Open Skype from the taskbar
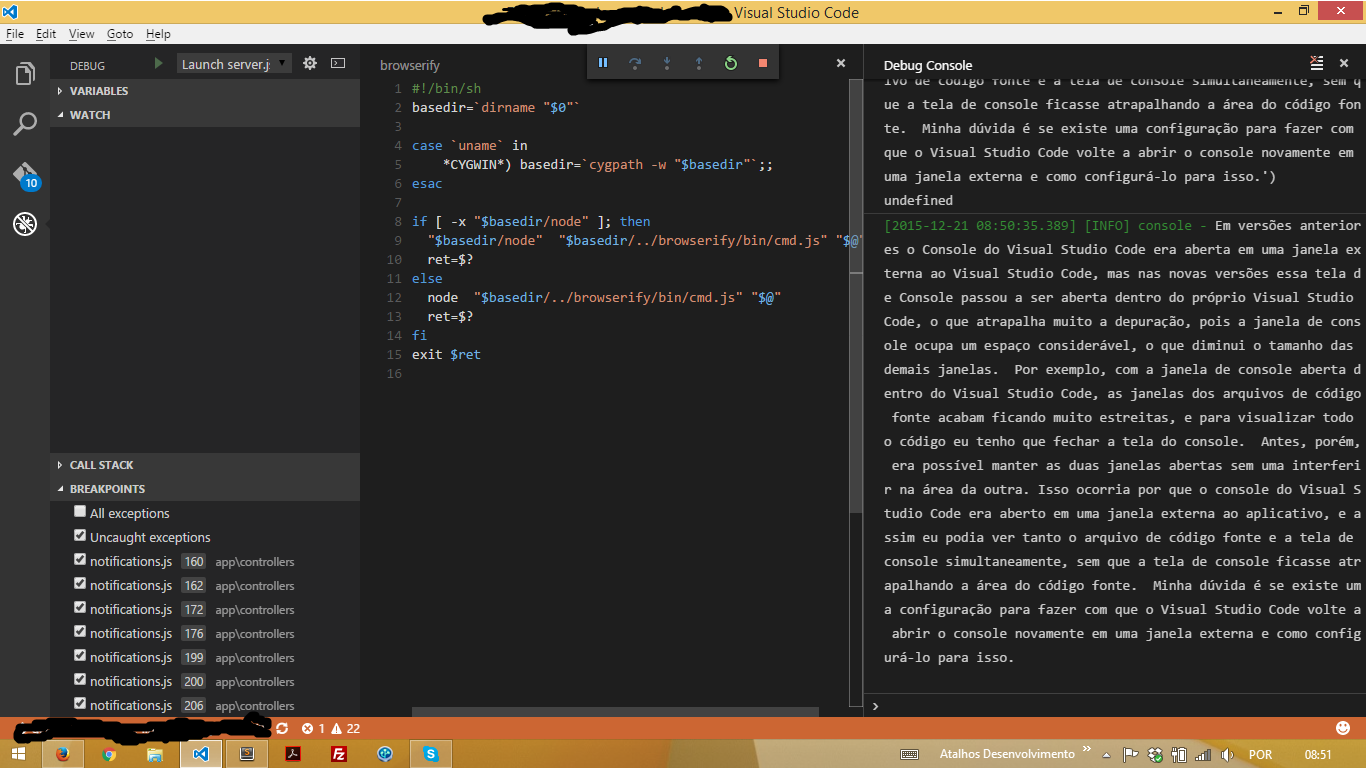This screenshot has width=1366, height=768. (x=431, y=754)
